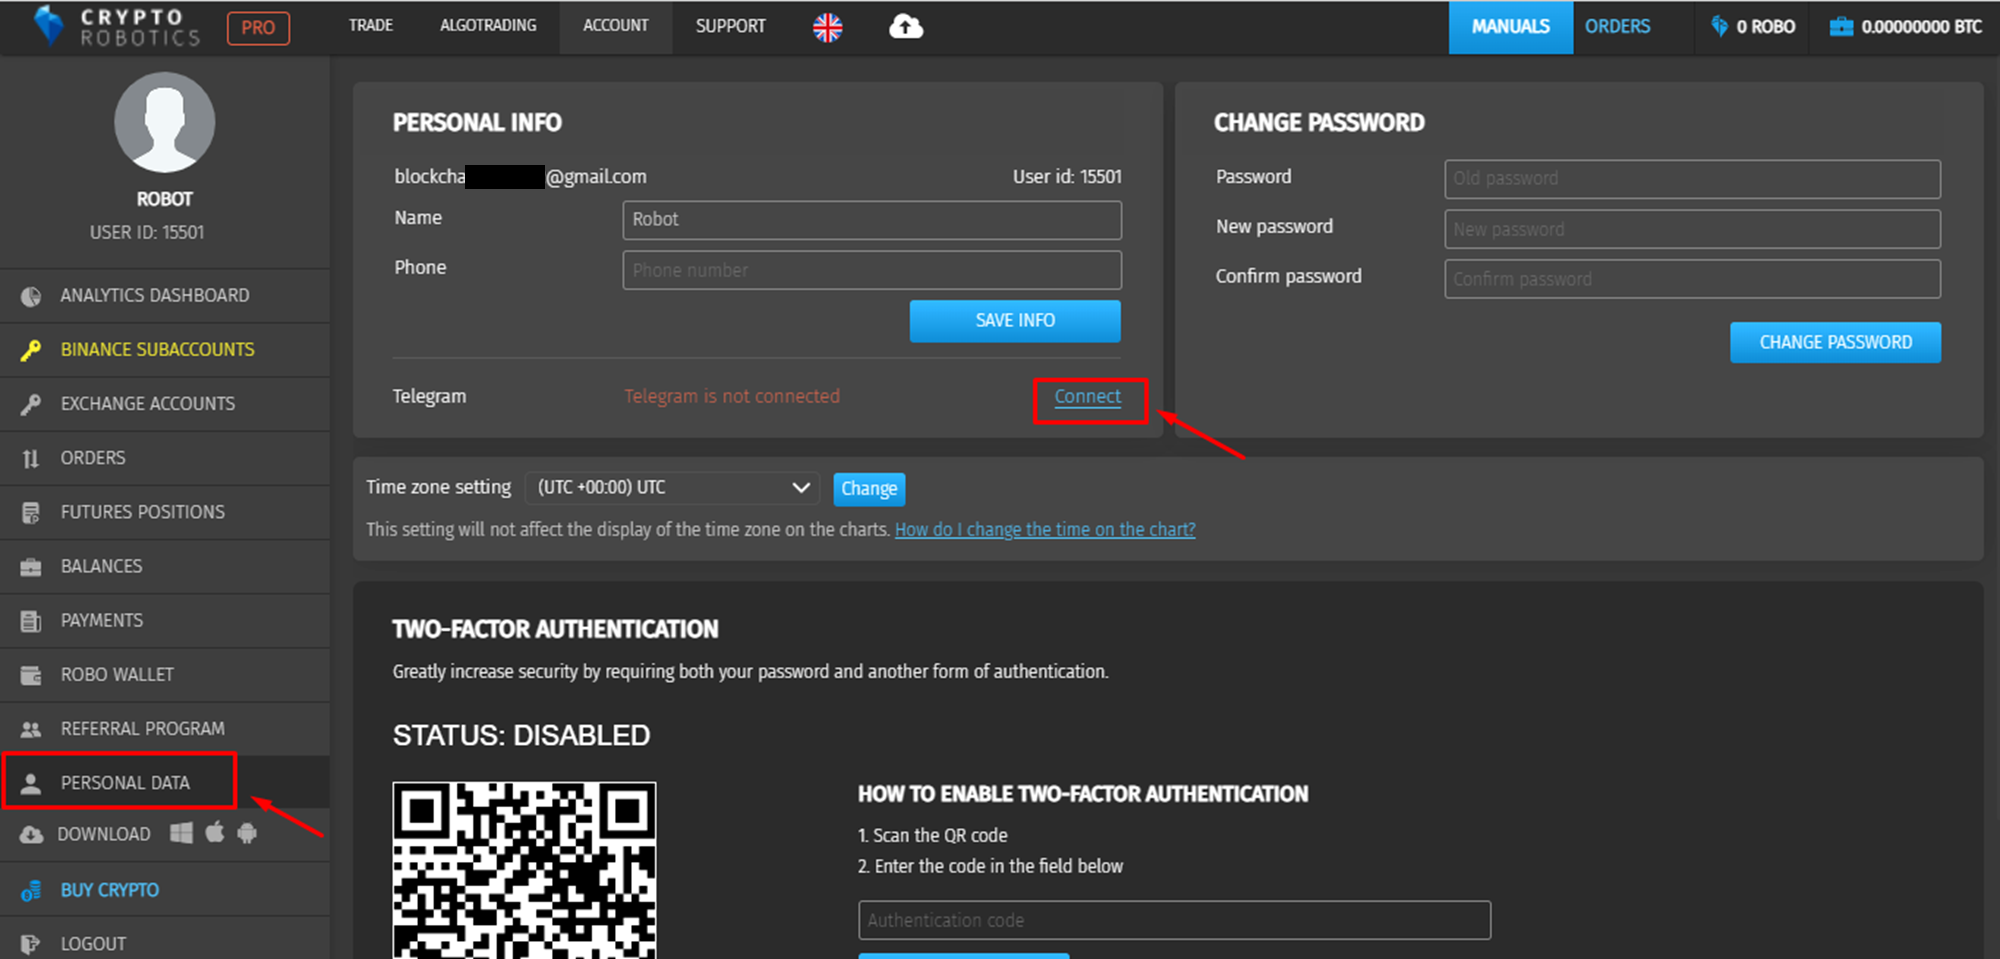This screenshot has height=959, width=2000.
Task: Focus the Old password field
Action: coord(1692,179)
